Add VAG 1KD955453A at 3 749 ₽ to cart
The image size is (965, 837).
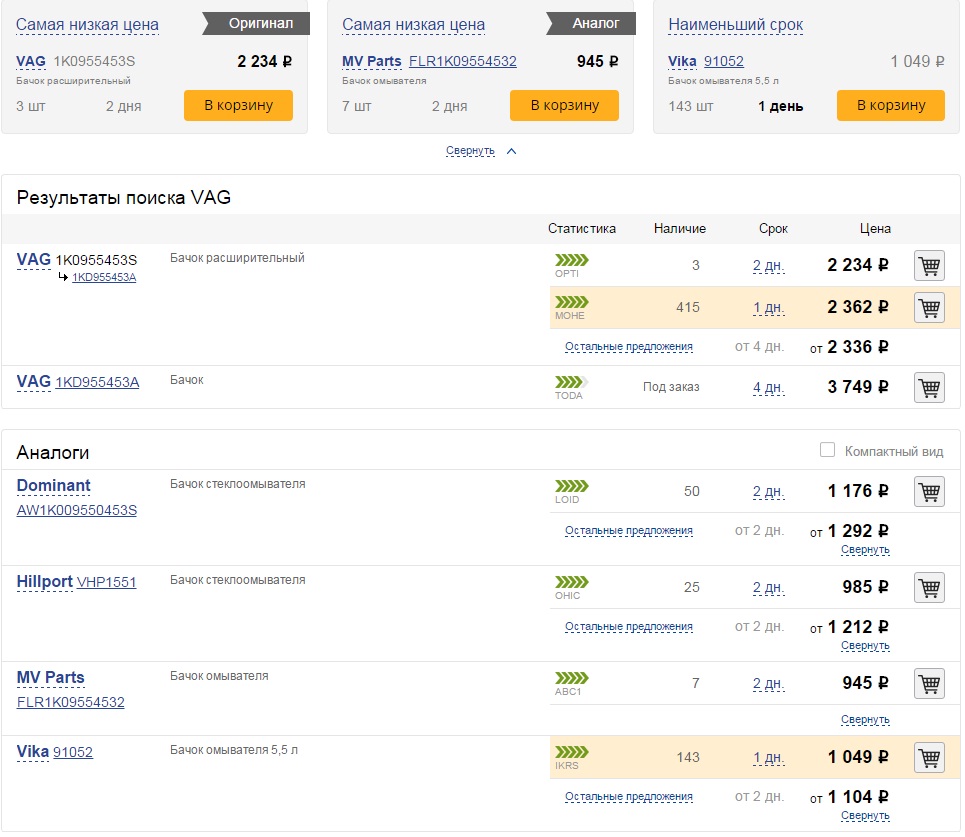point(929,387)
